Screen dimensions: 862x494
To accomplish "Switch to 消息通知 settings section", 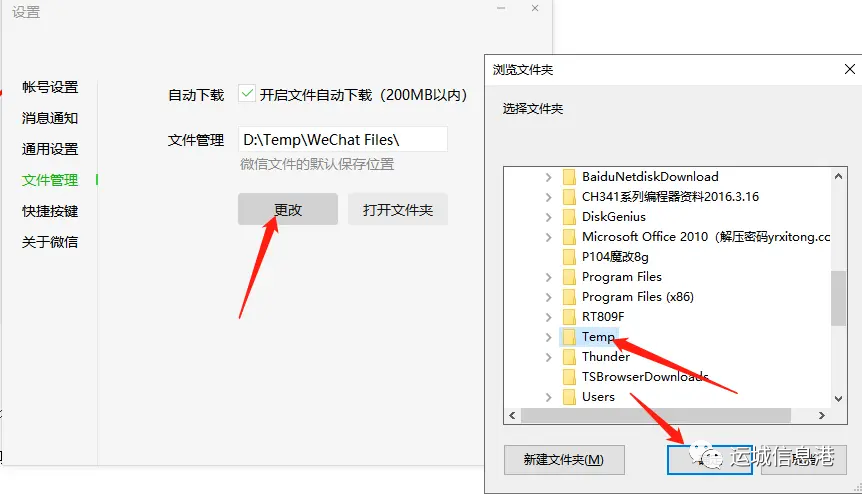I will [x=50, y=118].
